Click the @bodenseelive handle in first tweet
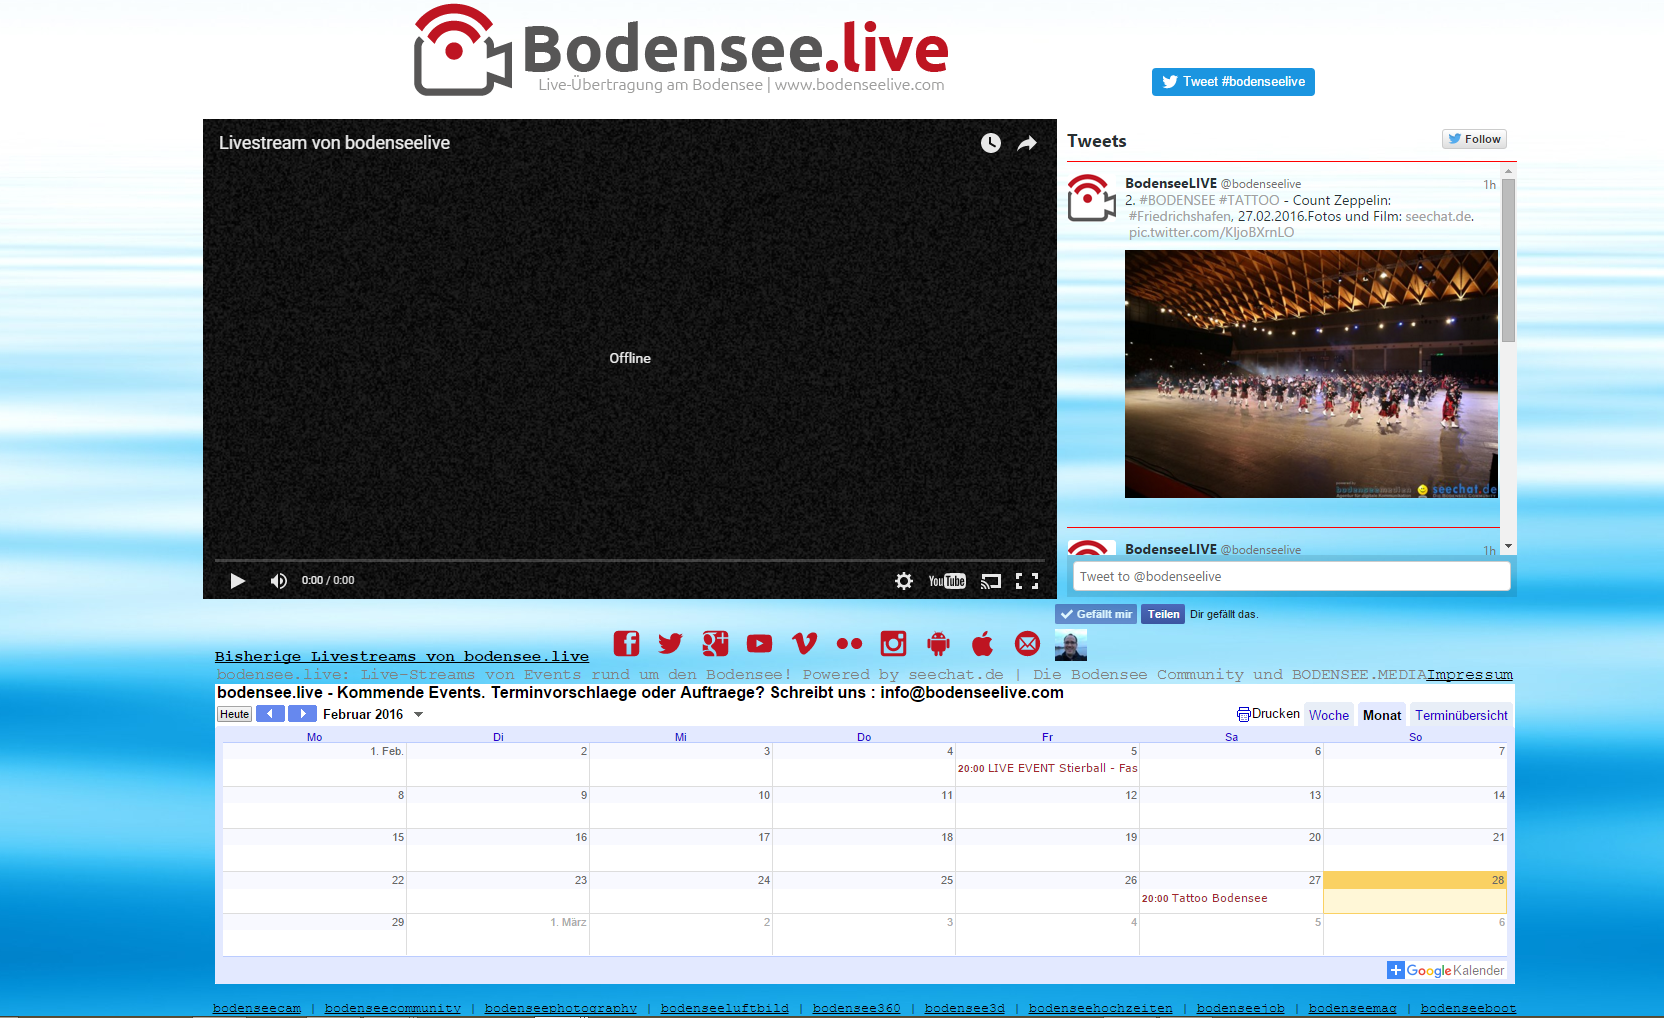This screenshot has width=1664, height=1018. point(1261,184)
